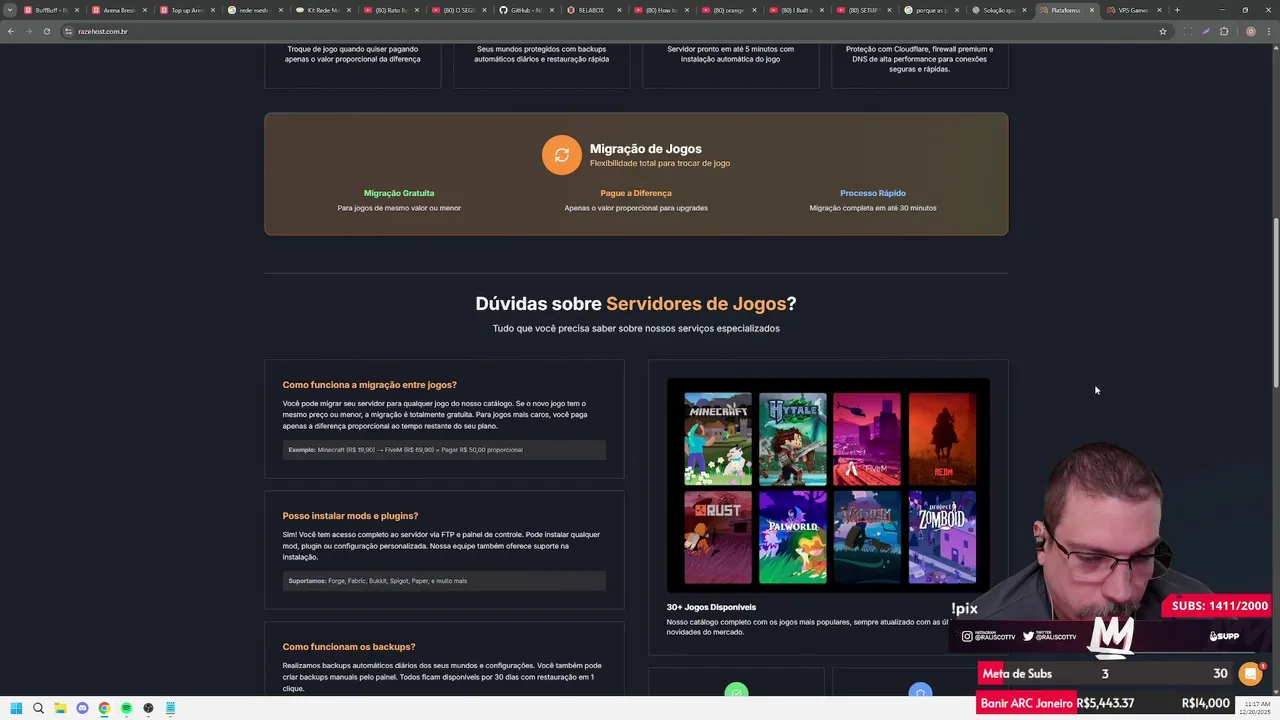This screenshot has width=1280, height=720.
Task: Open the tab search chevron at far left
Action: 10,10
